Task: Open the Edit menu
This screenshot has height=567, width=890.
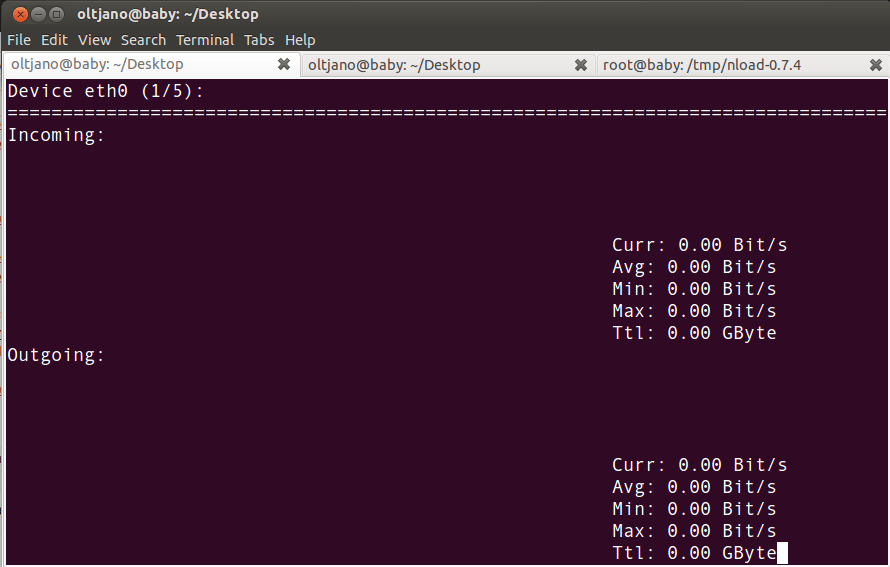Action: tap(54, 40)
